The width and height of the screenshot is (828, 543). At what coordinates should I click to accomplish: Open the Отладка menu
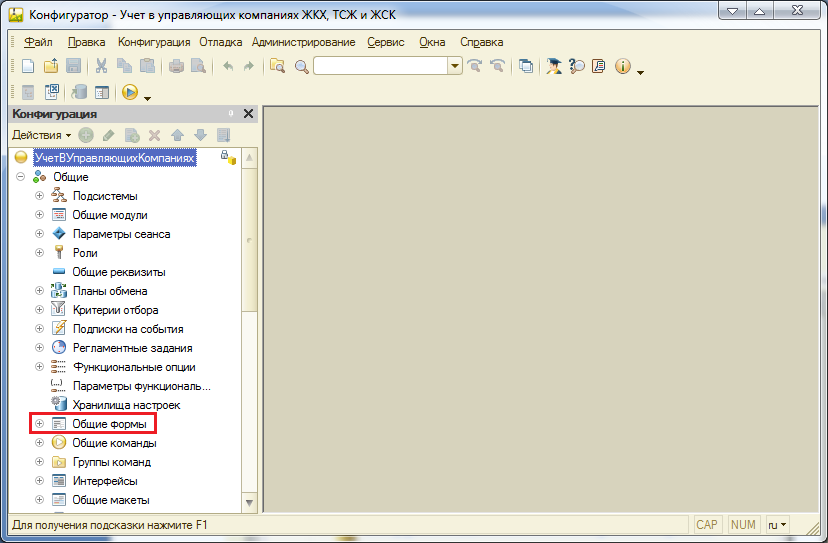coord(221,42)
